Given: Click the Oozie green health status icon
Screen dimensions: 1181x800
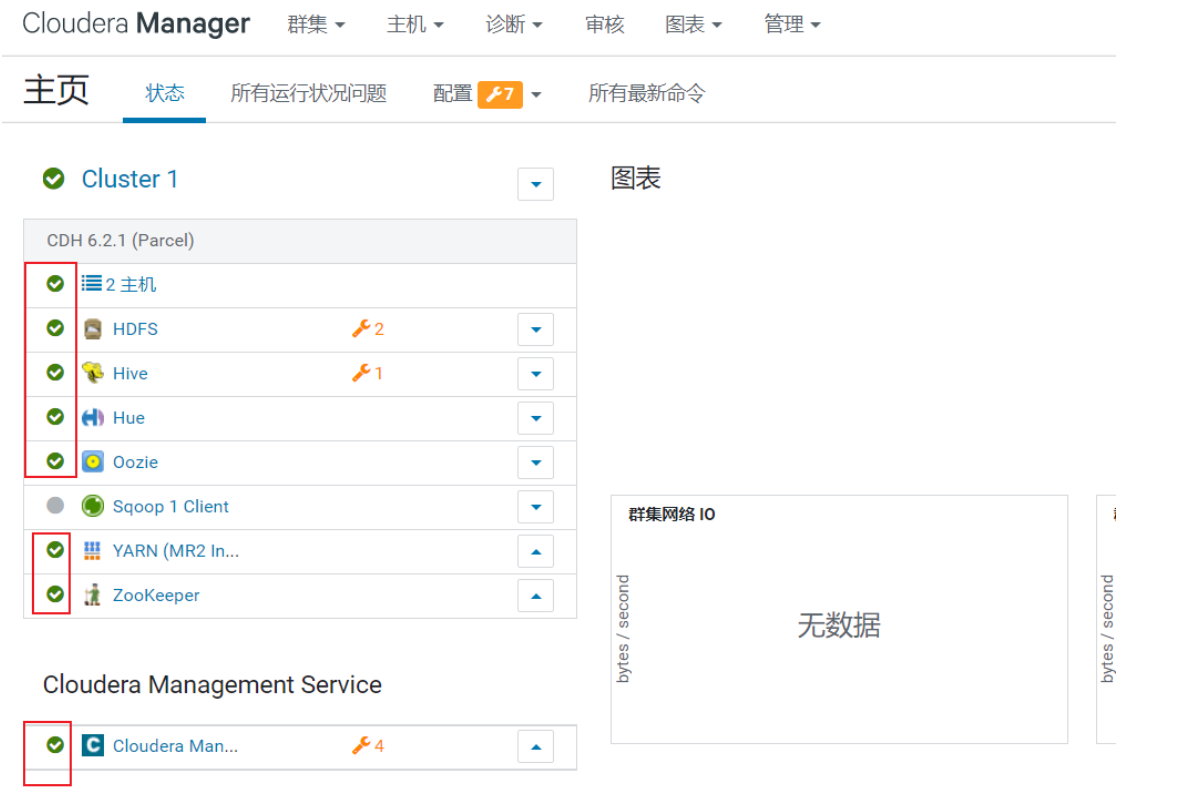Looking at the screenshot, I should coord(55,461).
